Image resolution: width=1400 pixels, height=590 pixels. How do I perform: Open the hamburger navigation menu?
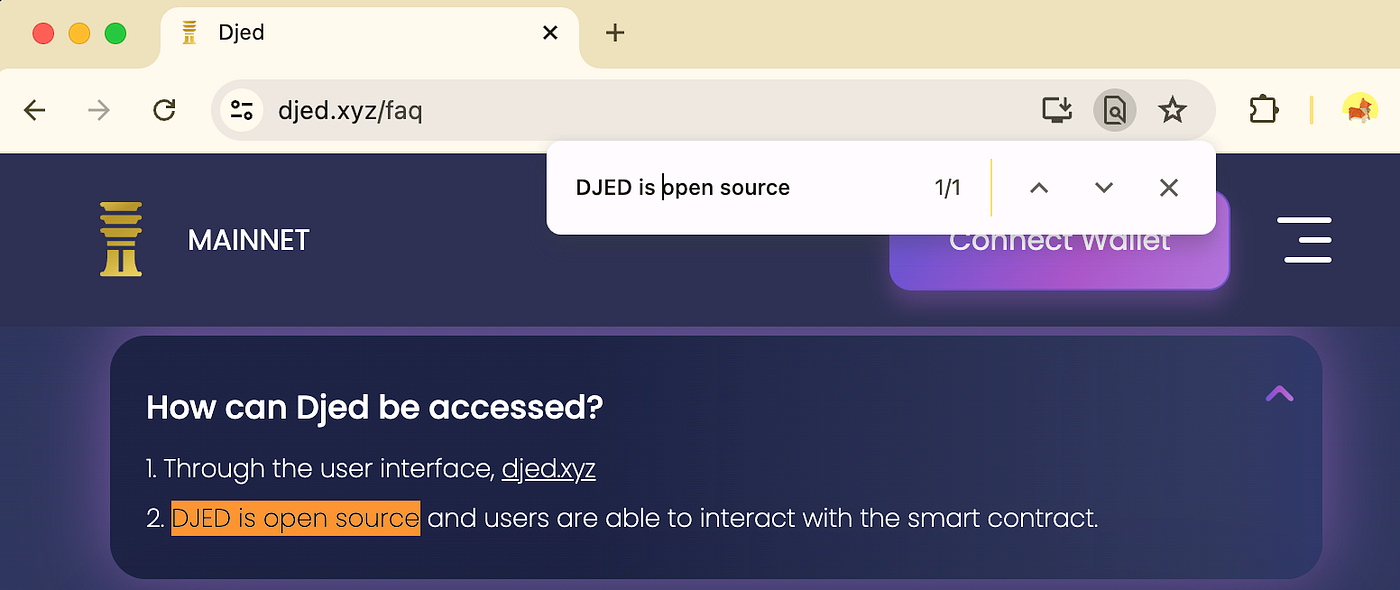click(x=1307, y=240)
